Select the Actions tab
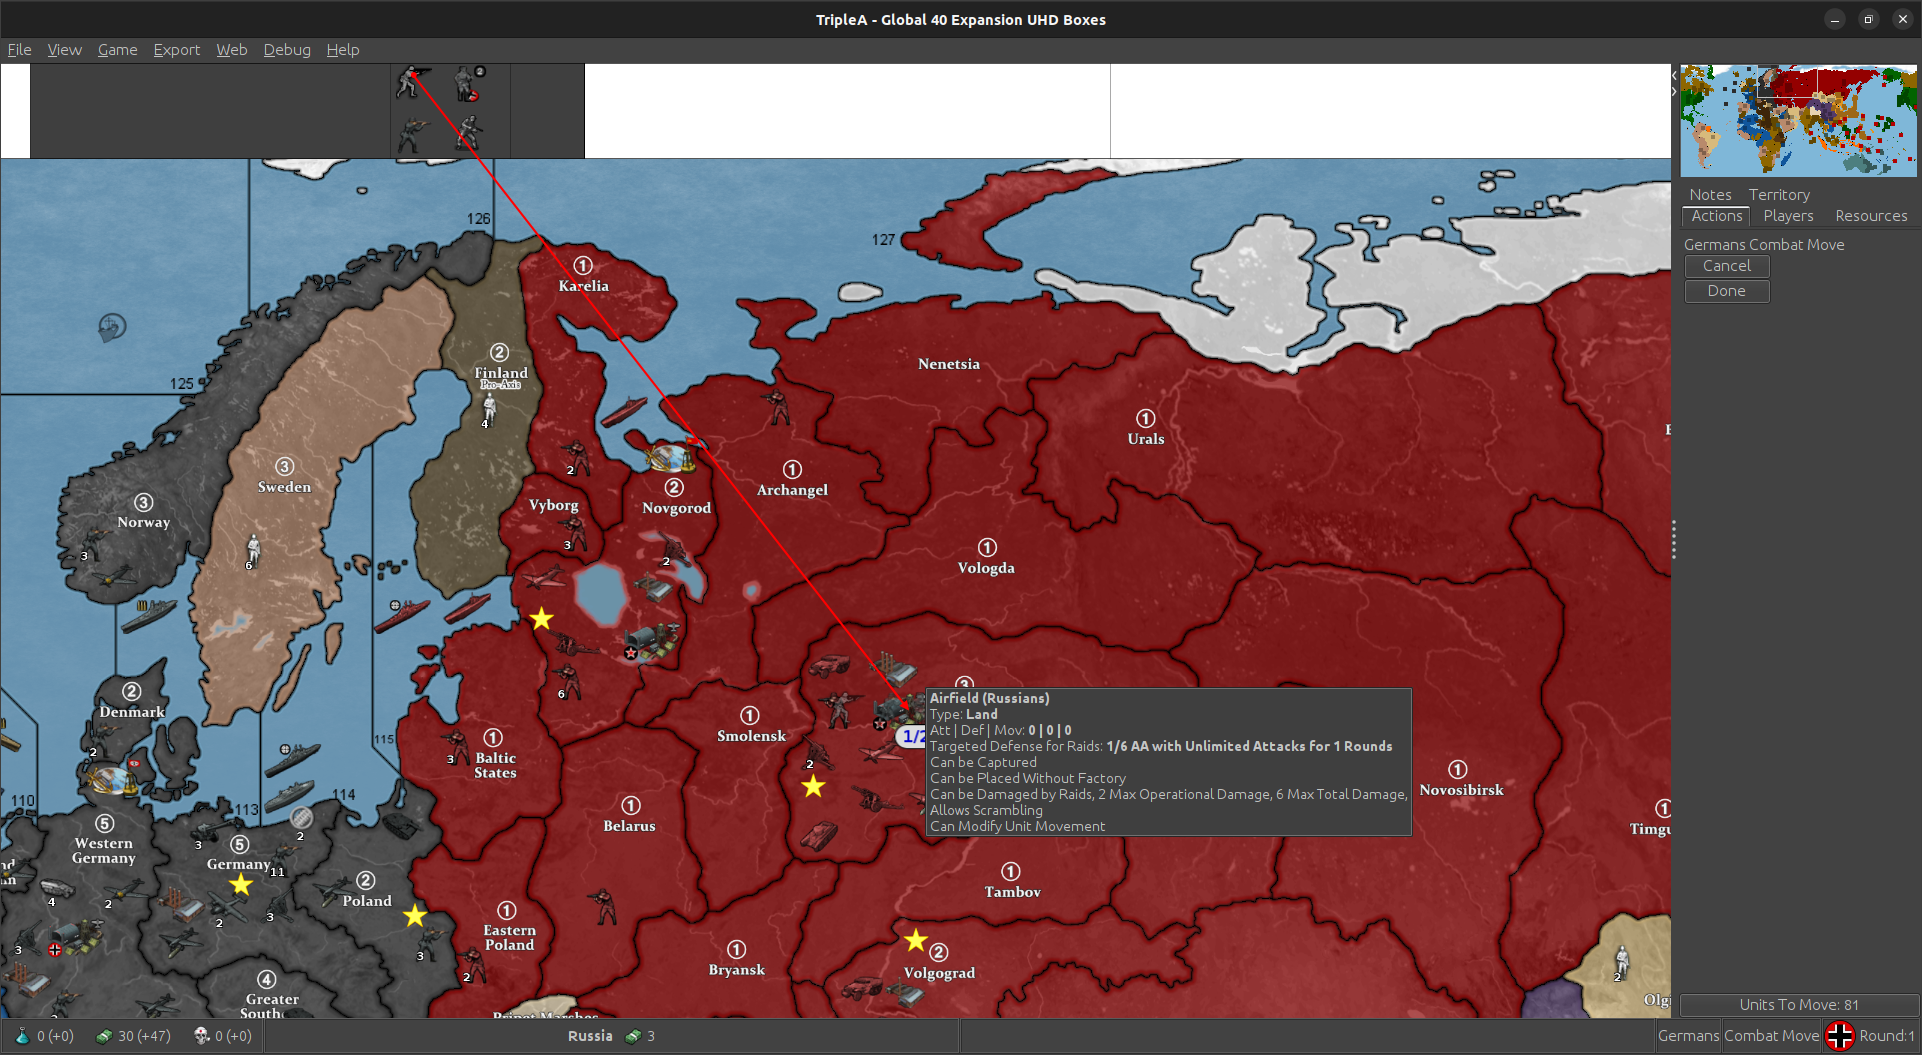 [x=1716, y=216]
